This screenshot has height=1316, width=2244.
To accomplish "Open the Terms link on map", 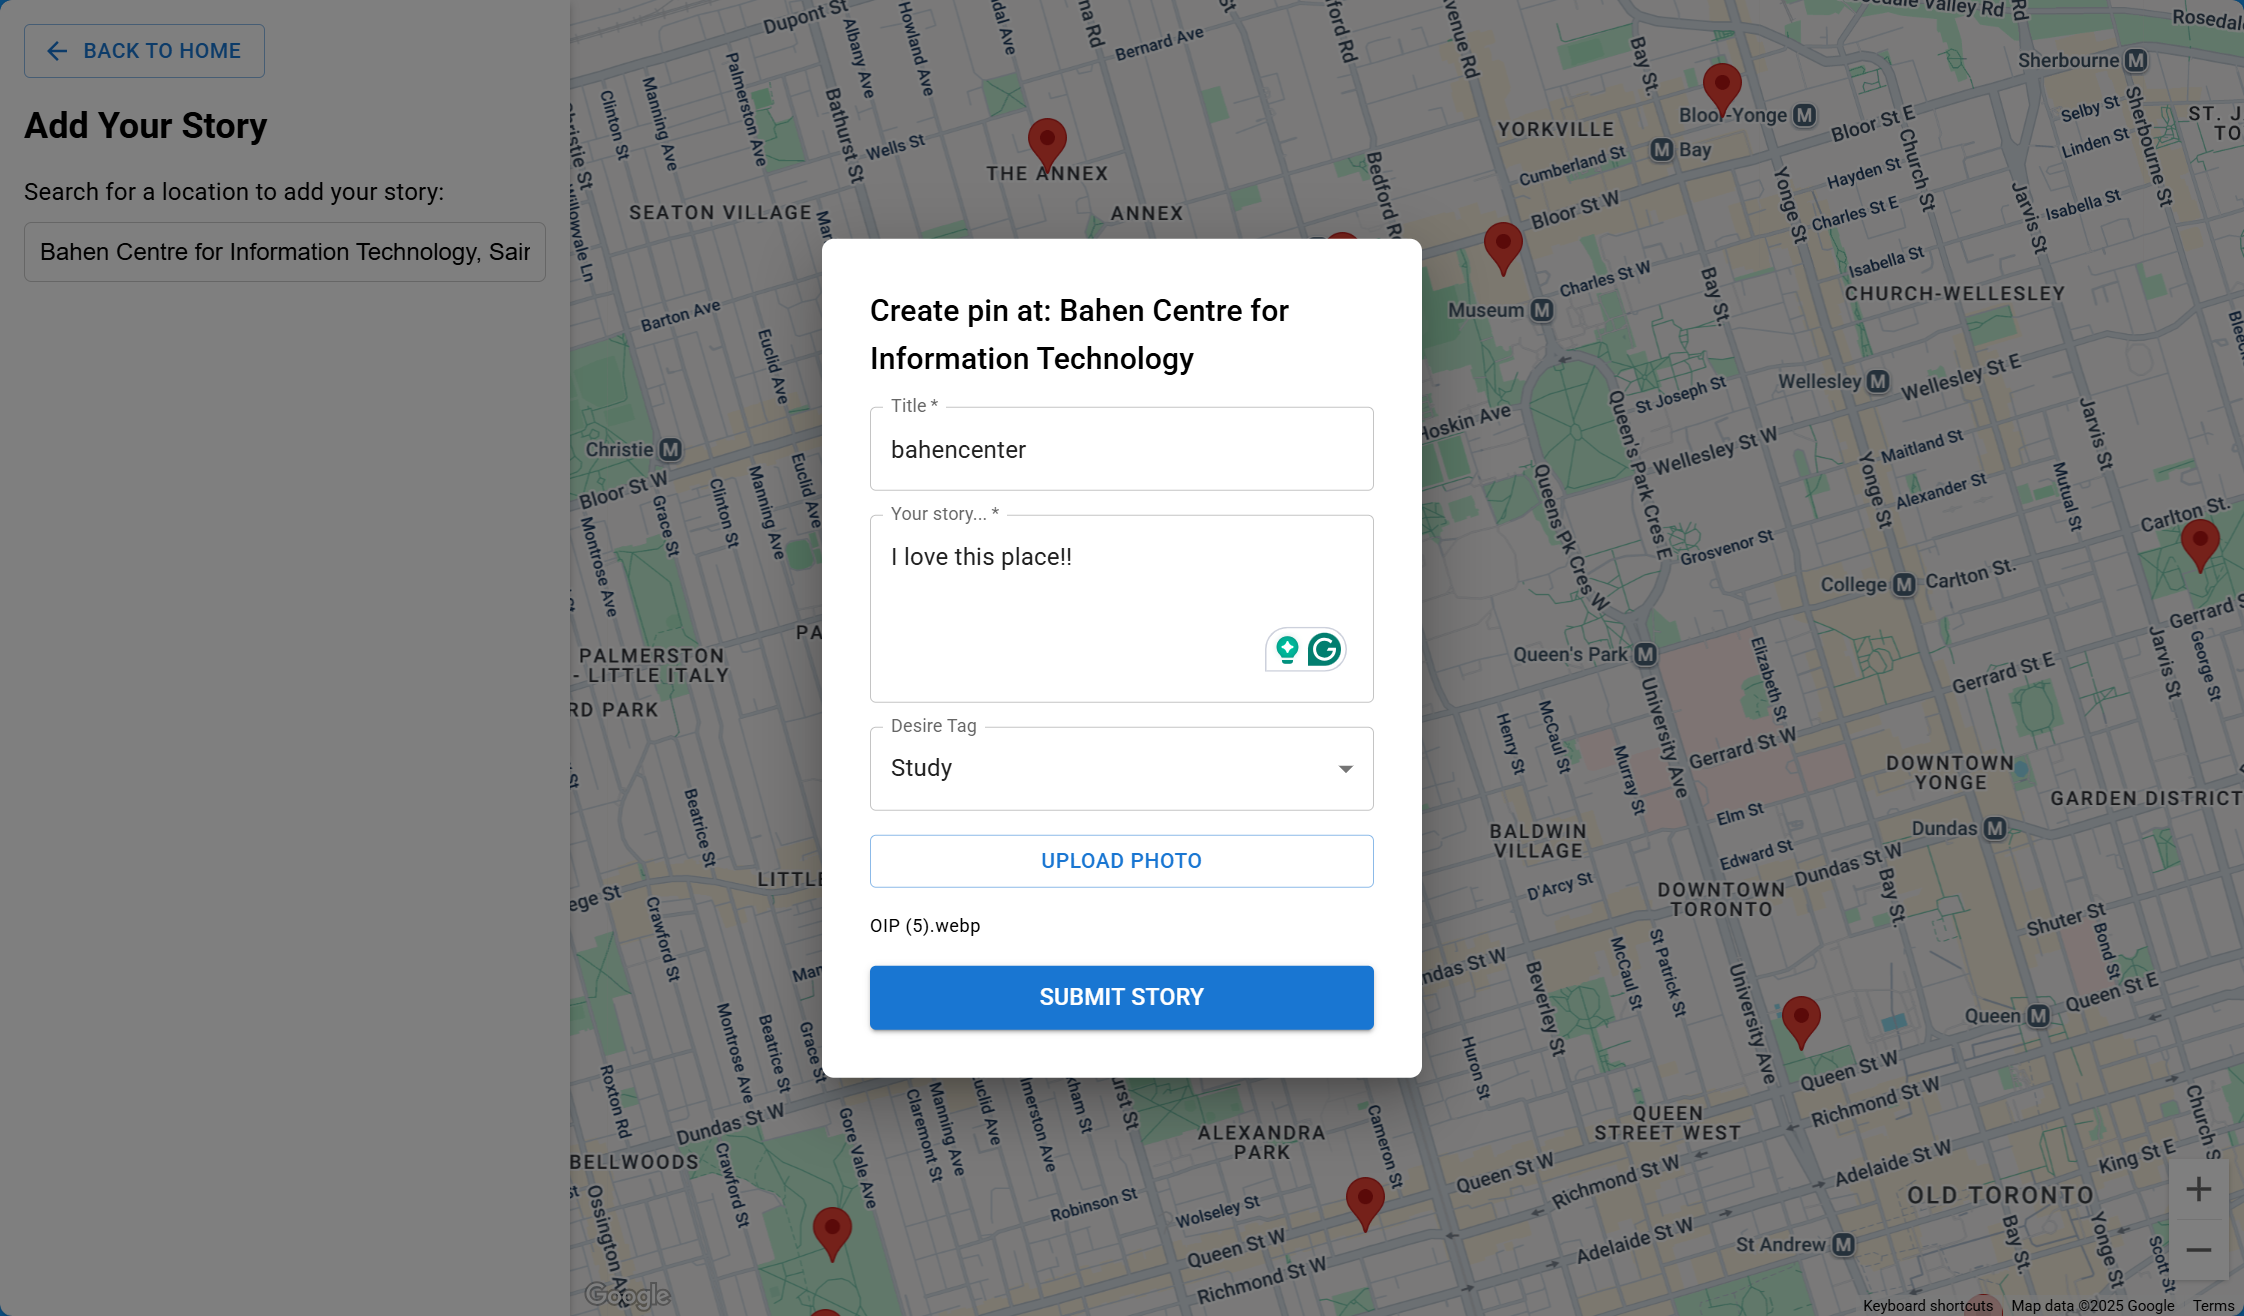I will tap(2212, 1306).
